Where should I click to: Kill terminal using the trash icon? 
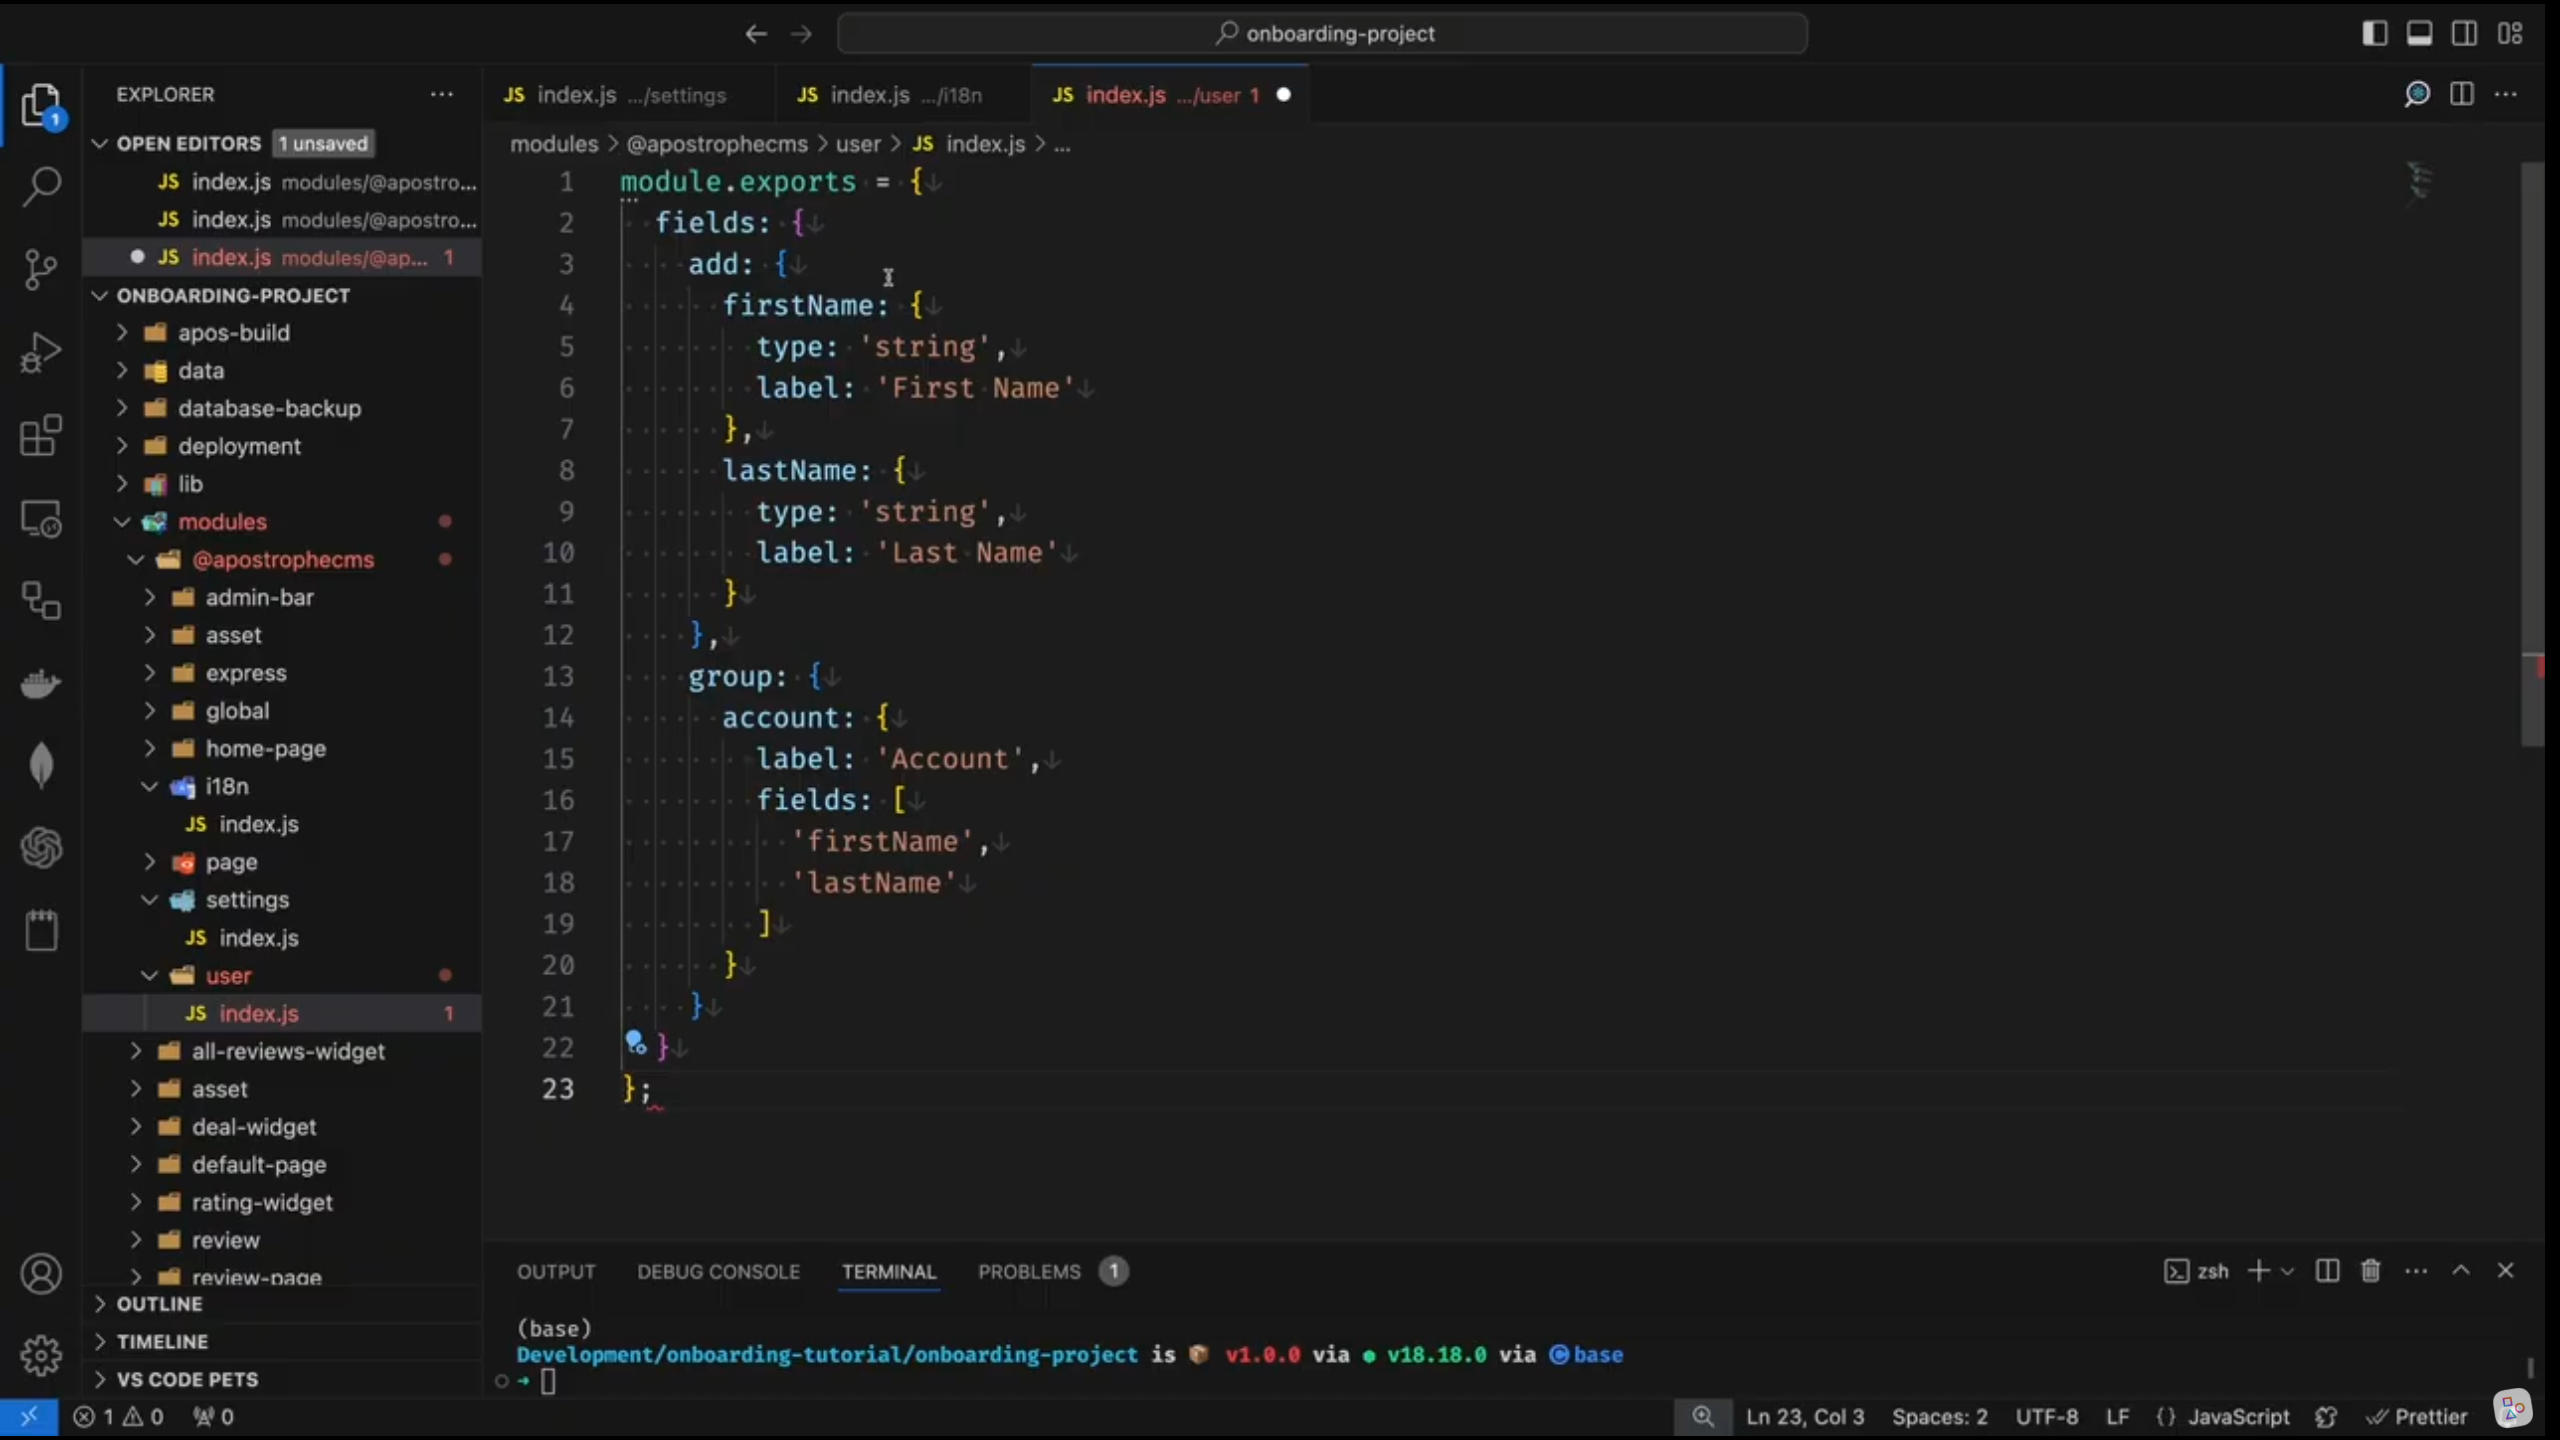2370,1271
